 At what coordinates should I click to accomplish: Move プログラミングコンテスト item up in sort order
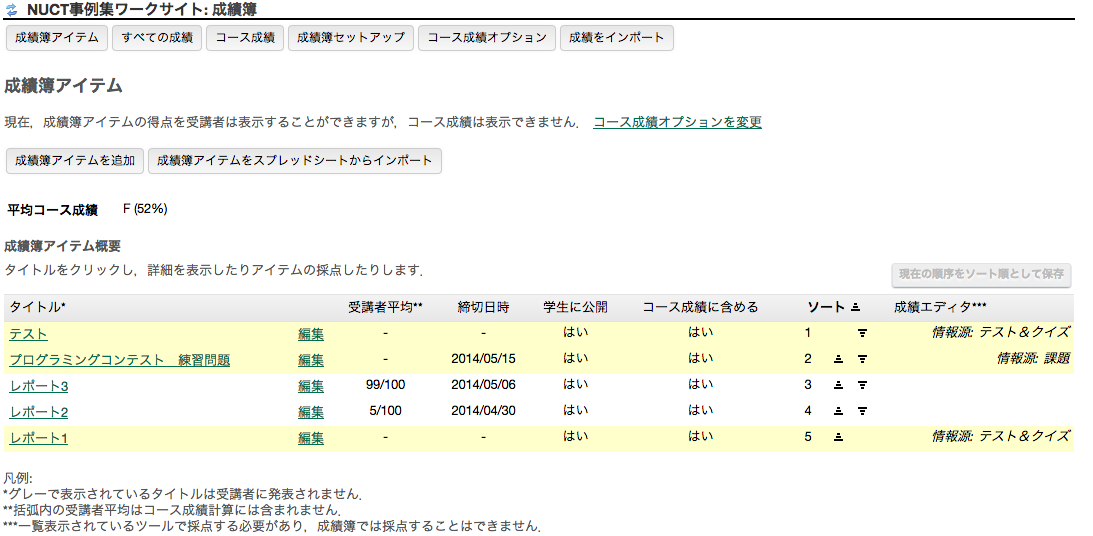tap(839, 359)
